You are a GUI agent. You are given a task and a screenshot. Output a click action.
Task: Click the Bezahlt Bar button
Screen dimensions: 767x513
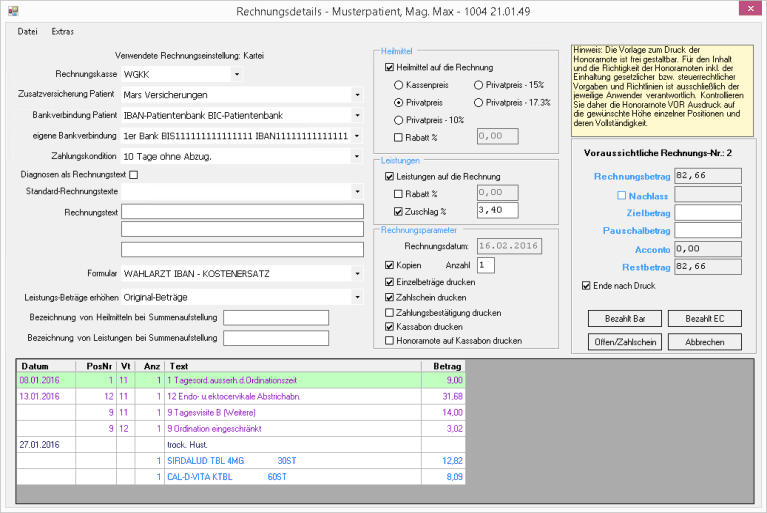pos(625,319)
